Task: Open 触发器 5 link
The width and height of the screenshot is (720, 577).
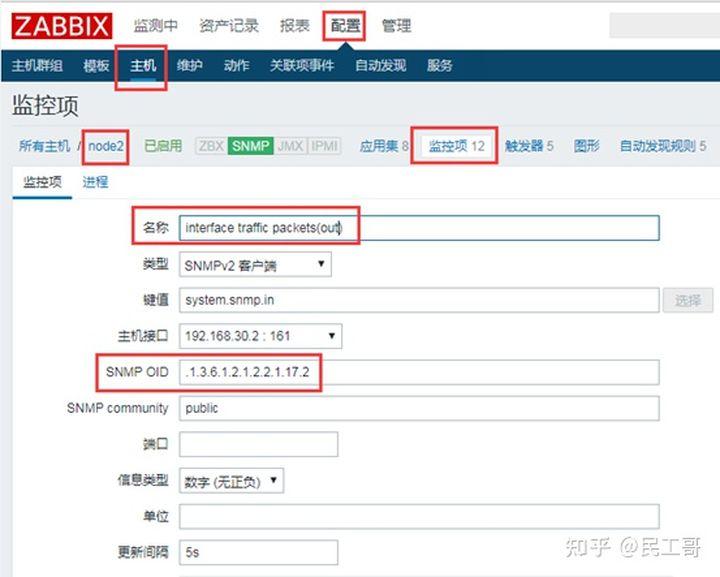Action: [x=529, y=146]
